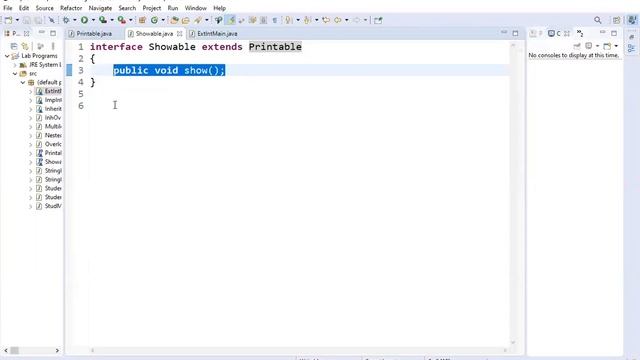Open the Source menu
This screenshot has height=360, width=640.
[x=44, y=8]
